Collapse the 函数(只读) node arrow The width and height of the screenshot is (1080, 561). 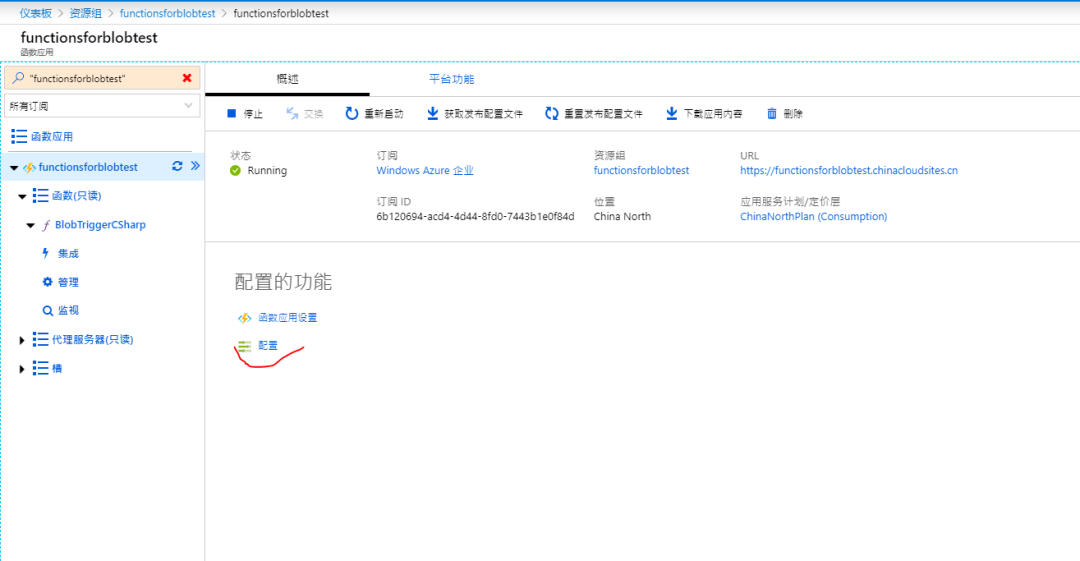pos(22,196)
